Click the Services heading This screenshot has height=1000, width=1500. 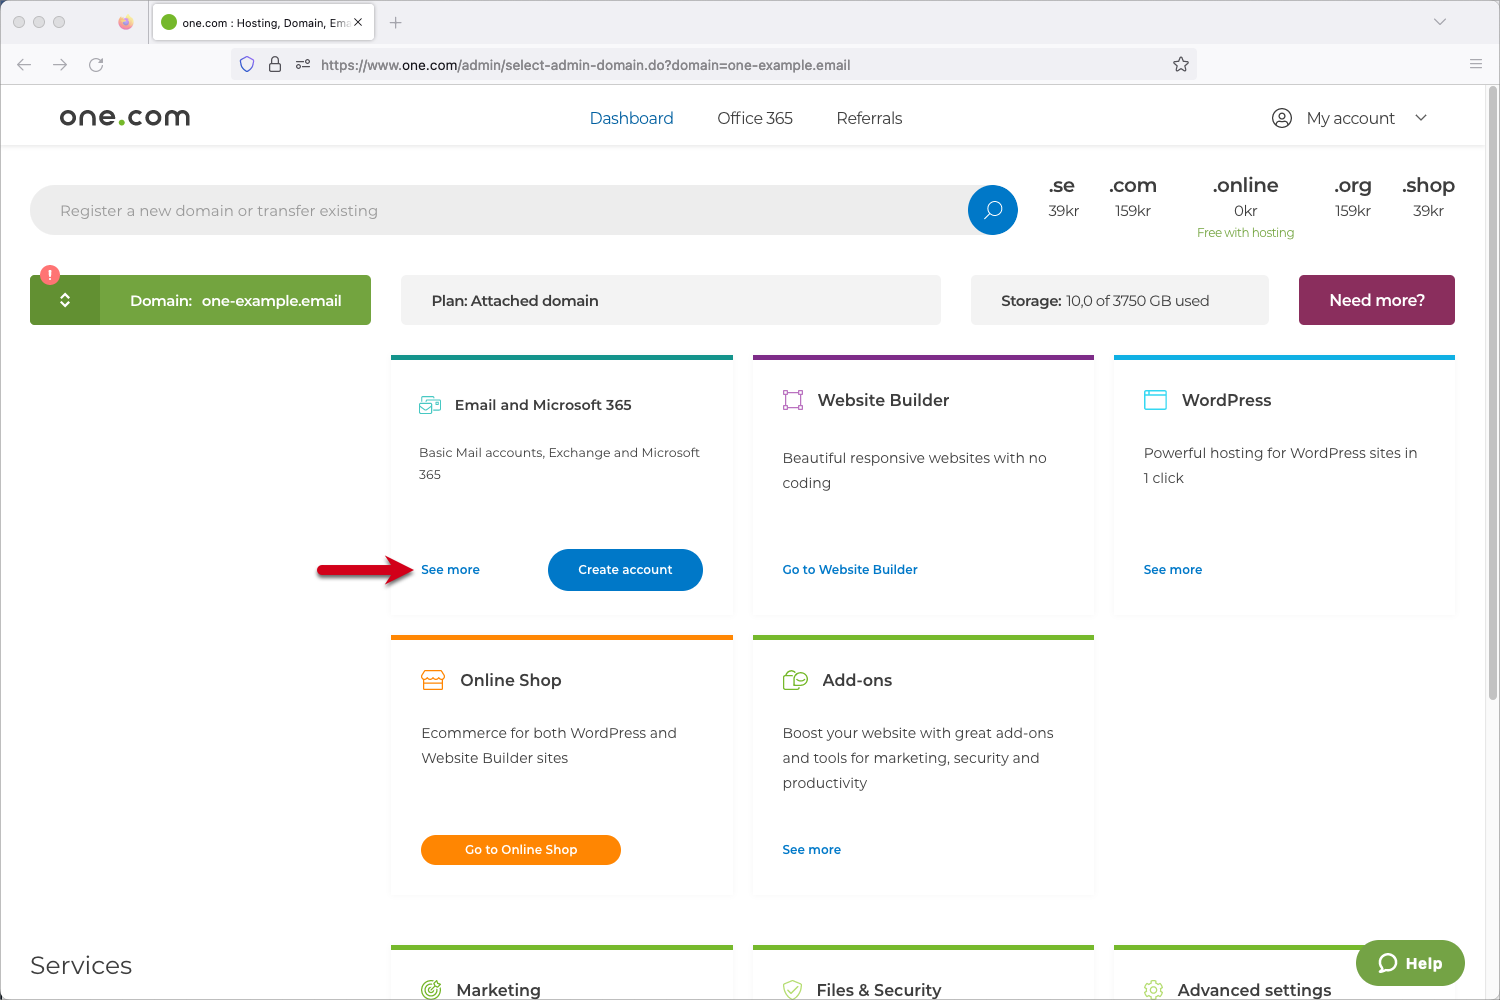pos(81,965)
